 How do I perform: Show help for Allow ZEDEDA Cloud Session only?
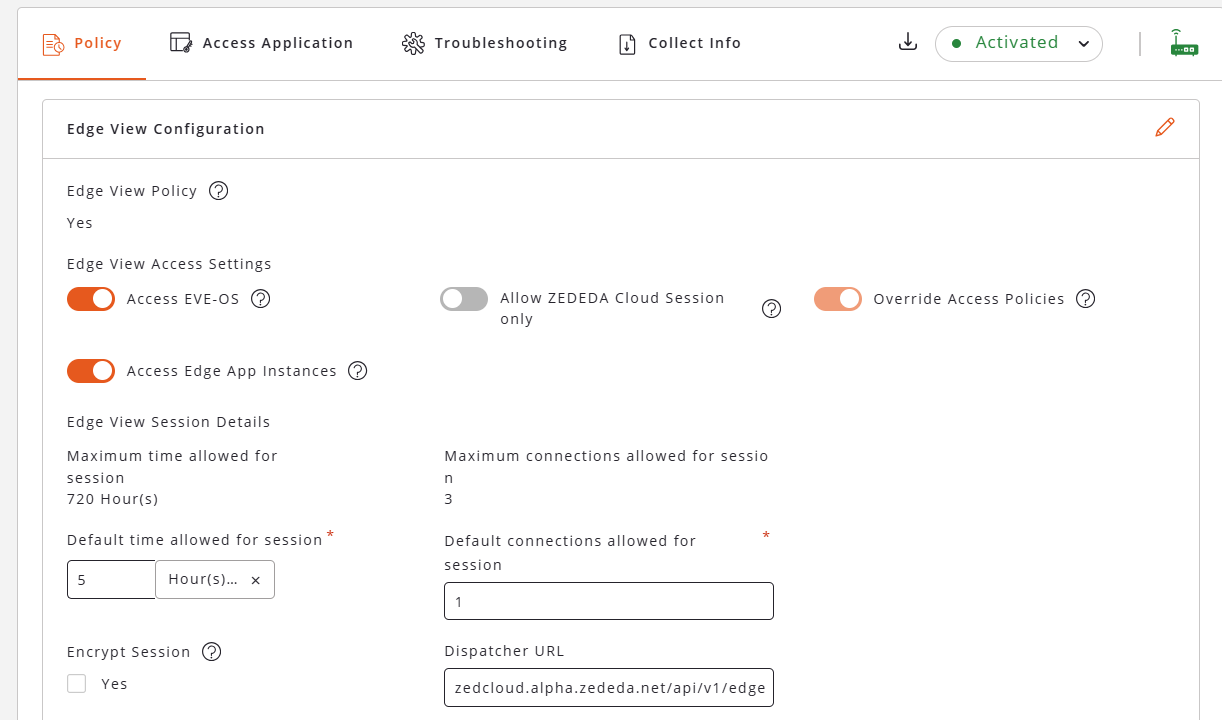[771, 309]
